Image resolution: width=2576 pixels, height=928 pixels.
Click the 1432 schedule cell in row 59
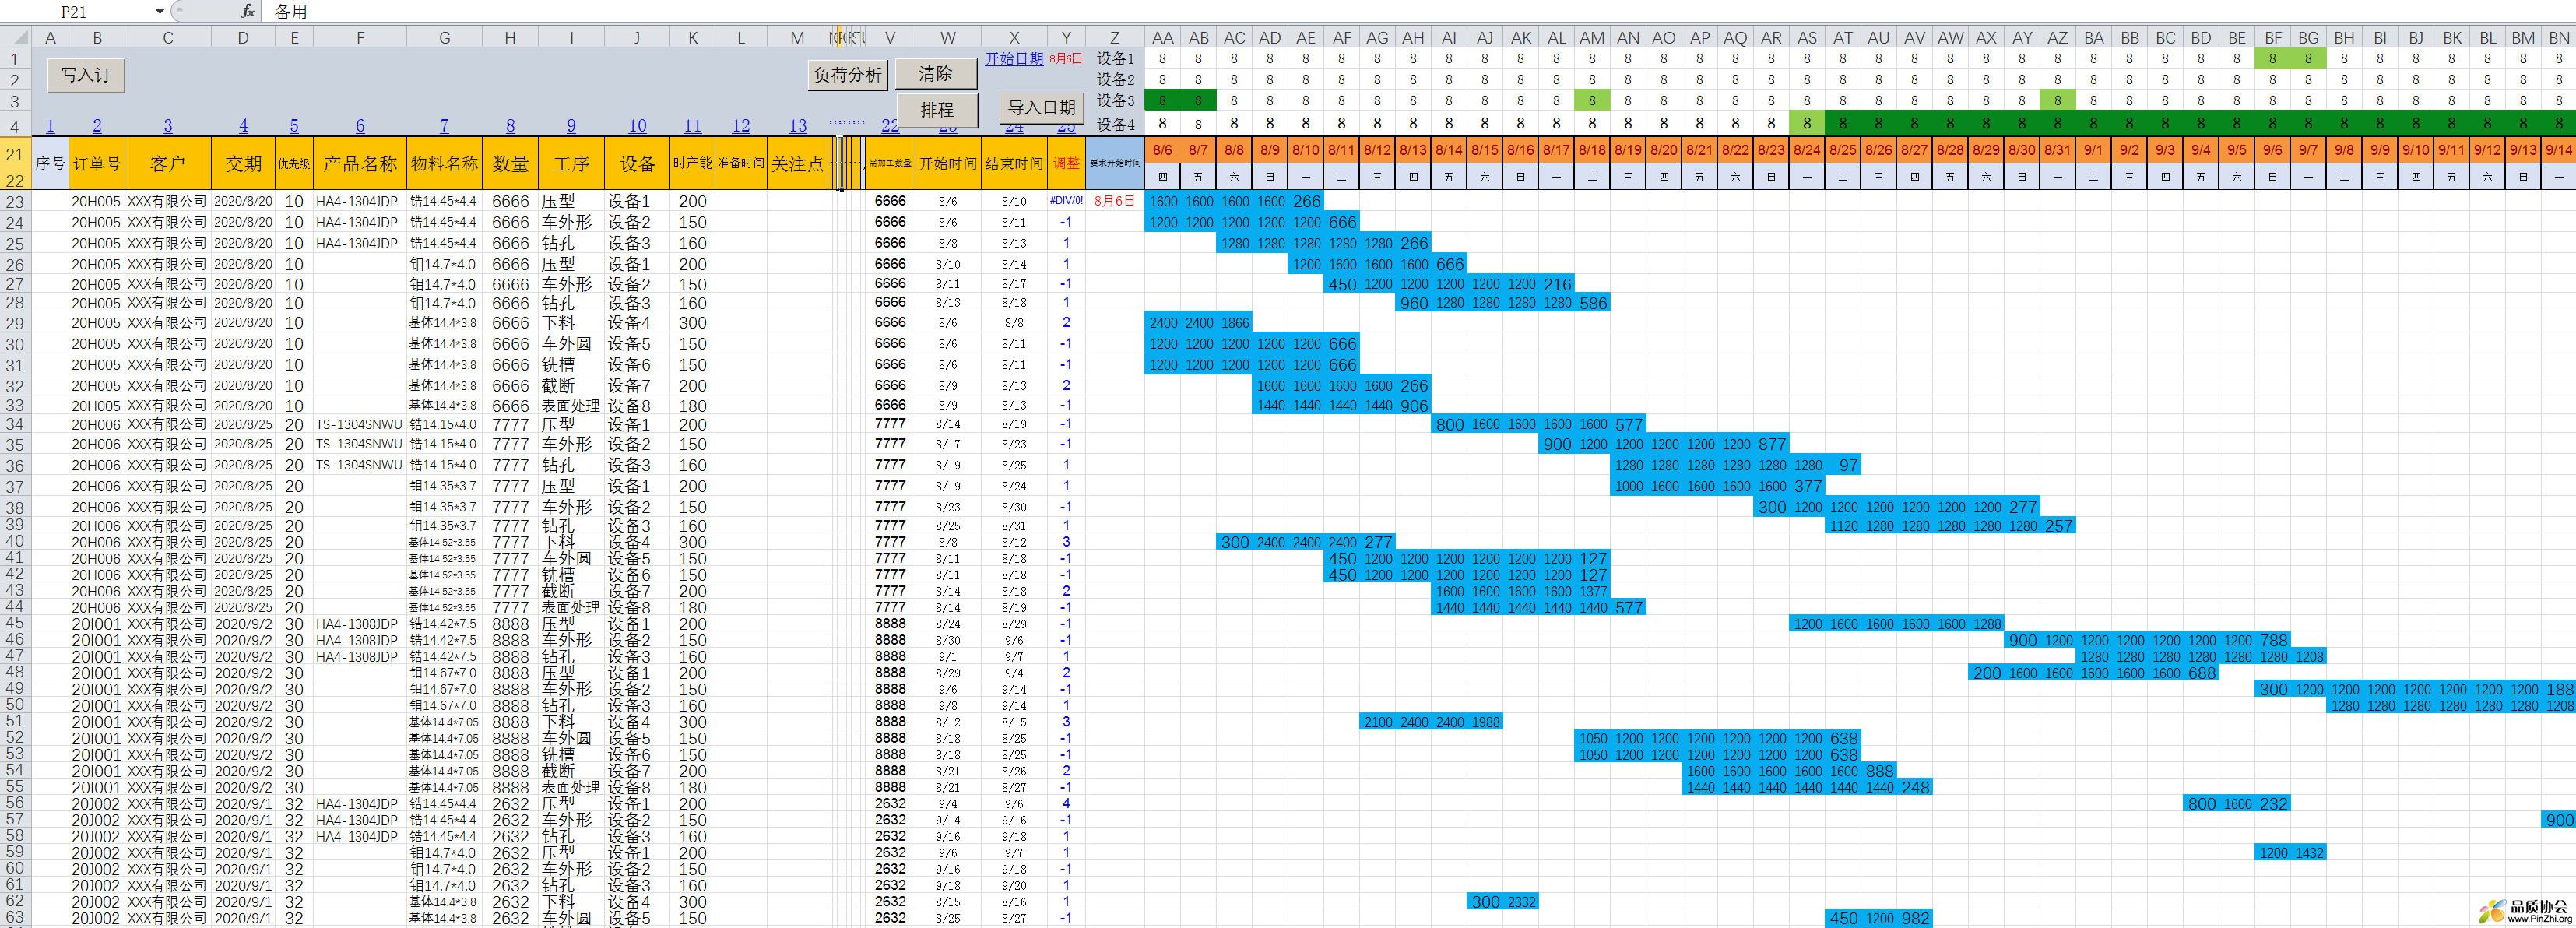(2308, 853)
